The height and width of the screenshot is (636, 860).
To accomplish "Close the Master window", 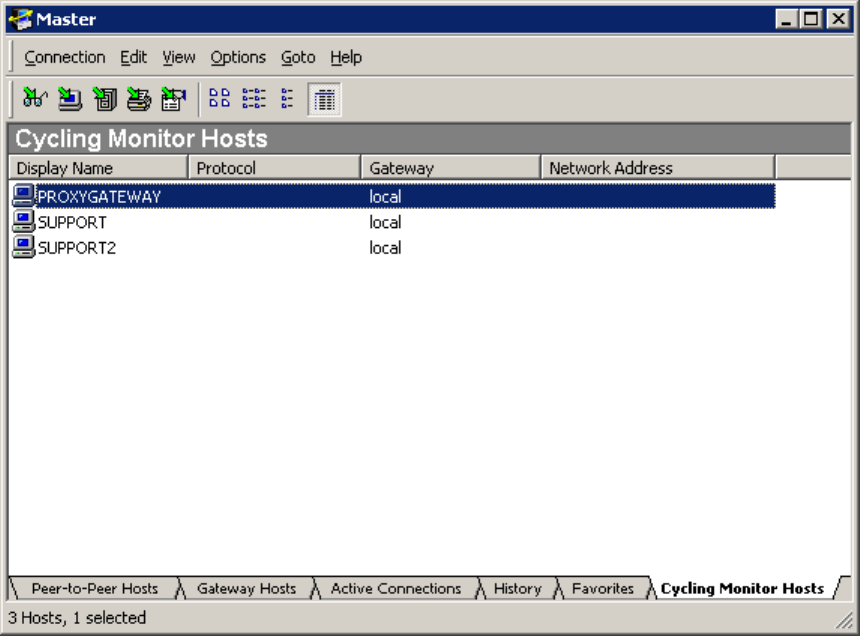I will (838, 20).
